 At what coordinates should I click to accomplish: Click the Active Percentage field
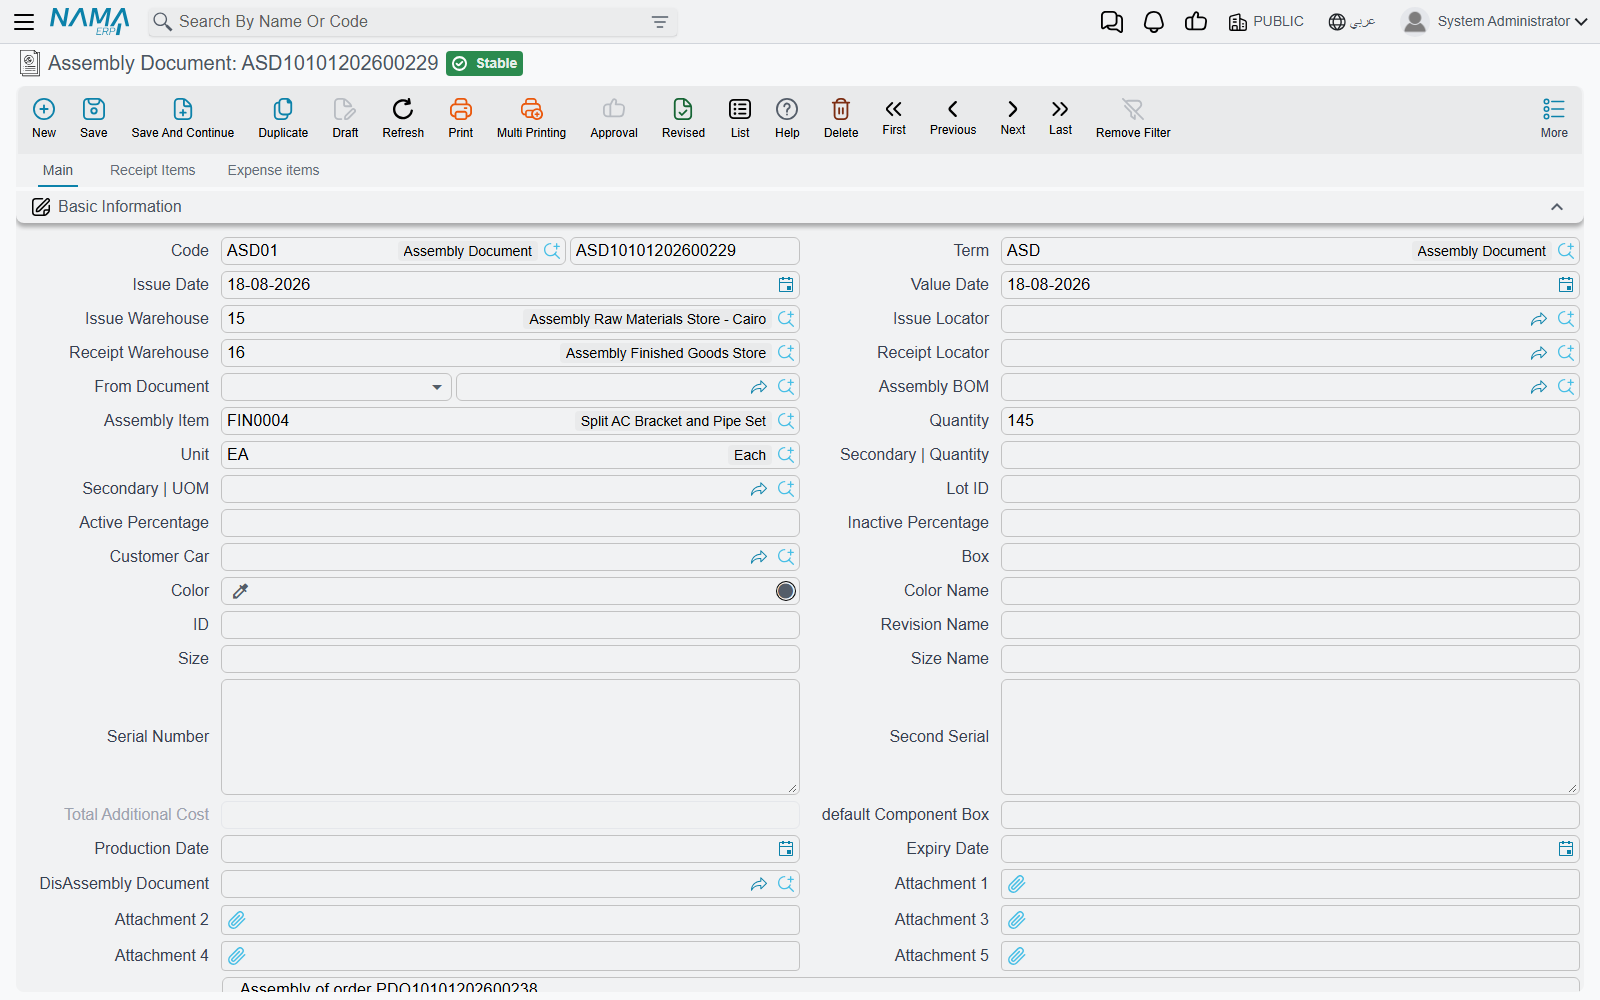point(510,523)
